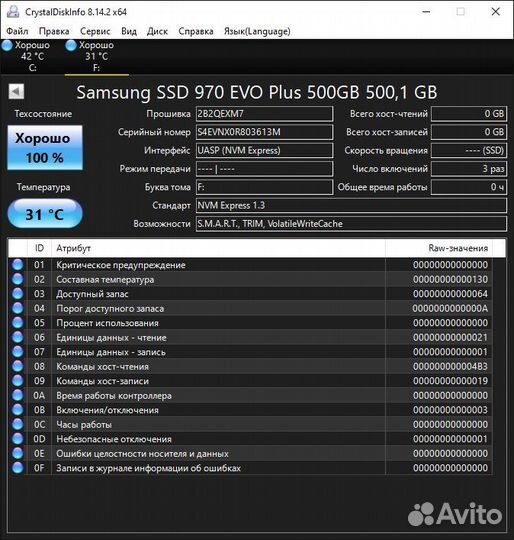514x540 pixels.
Task: Click status orb for attribute 04
Action: [18, 308]
